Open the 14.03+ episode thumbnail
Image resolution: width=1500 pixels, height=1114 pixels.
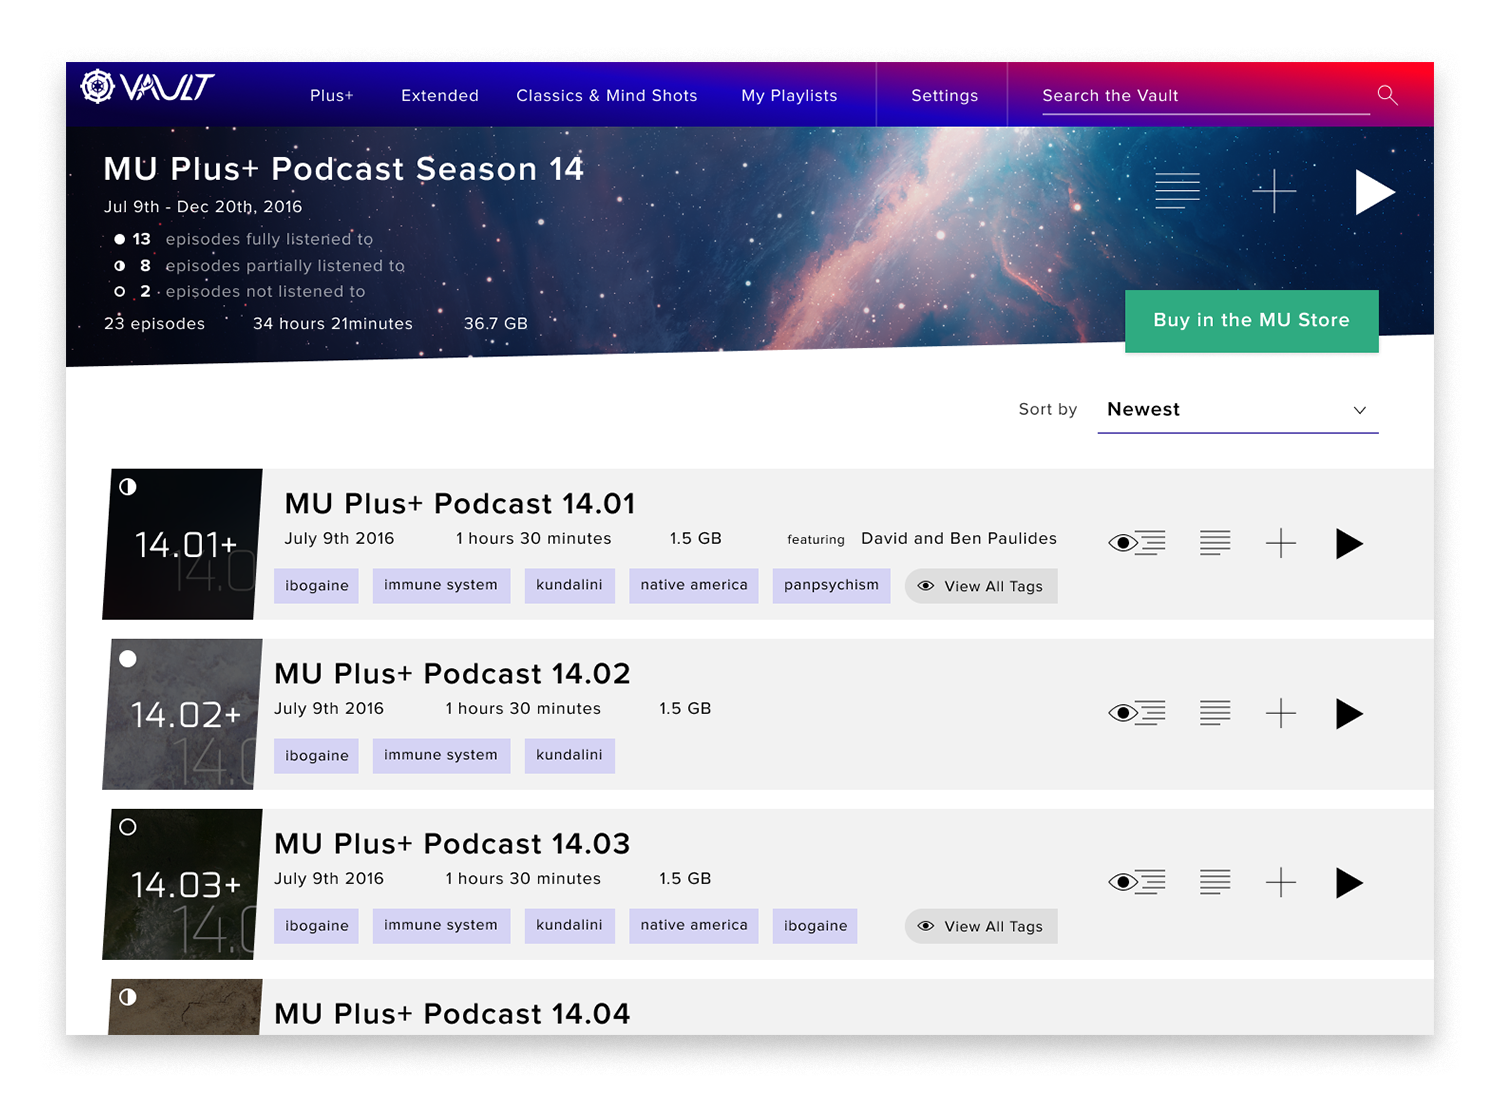183,884
